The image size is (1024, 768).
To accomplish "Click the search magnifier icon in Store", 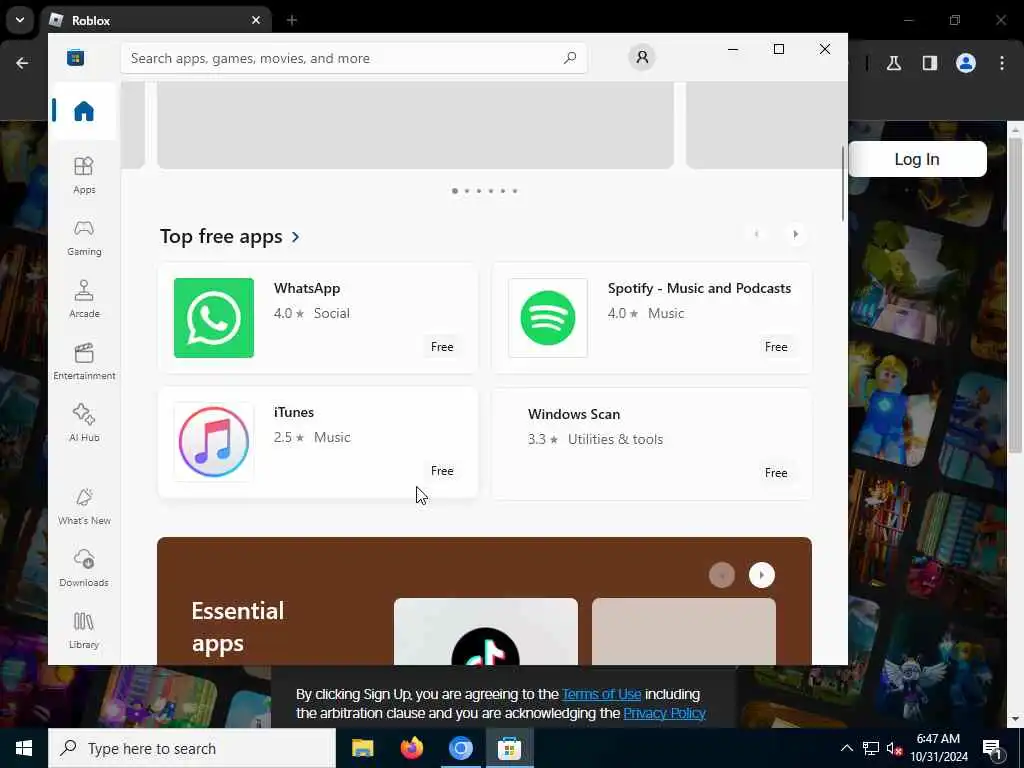I will click(x=569, y=57).
